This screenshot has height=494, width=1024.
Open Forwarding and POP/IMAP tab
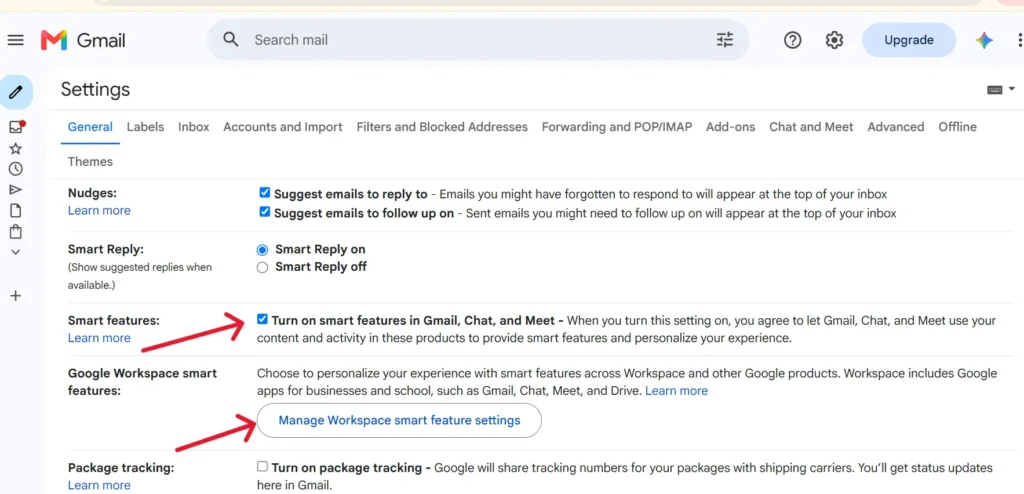(616, 127)
